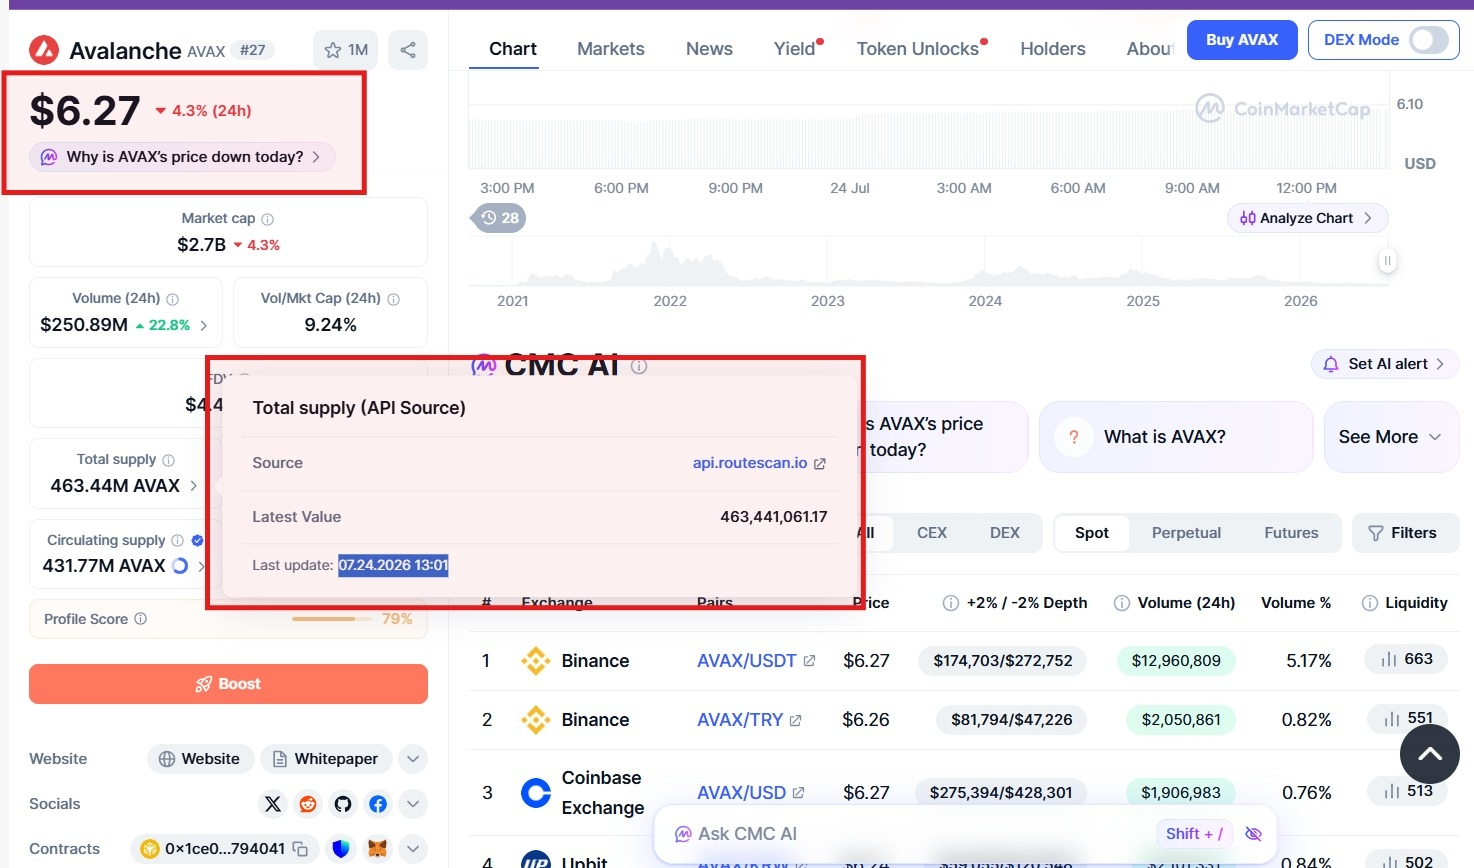Click the verified badge by Circulating supply

[x=197, y=540]
